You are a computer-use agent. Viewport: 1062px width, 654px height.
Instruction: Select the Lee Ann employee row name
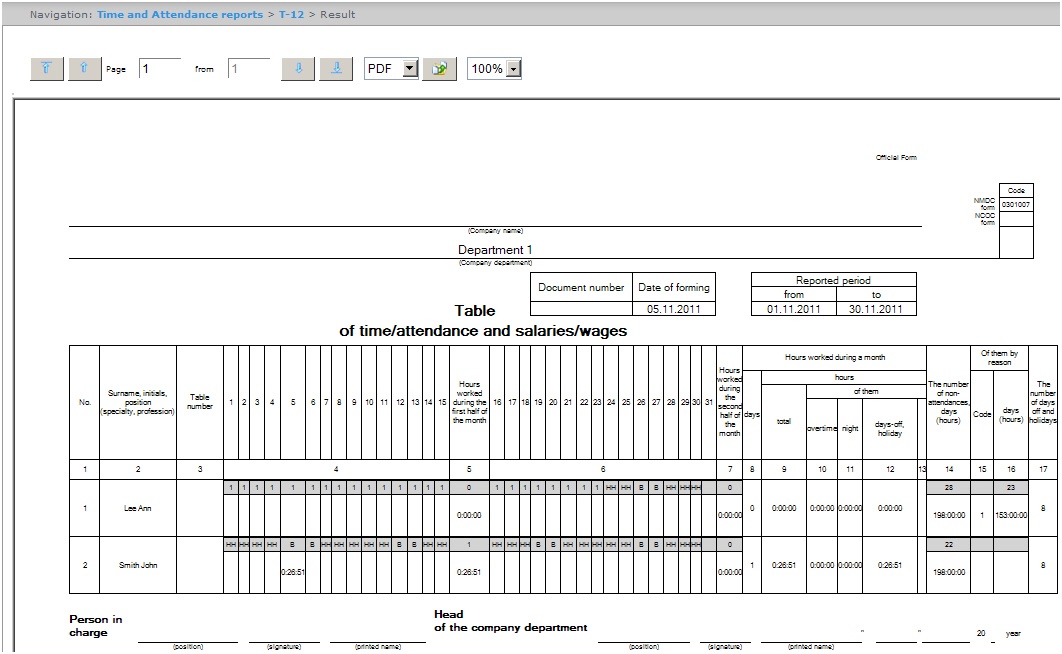[x=138, y=508]
